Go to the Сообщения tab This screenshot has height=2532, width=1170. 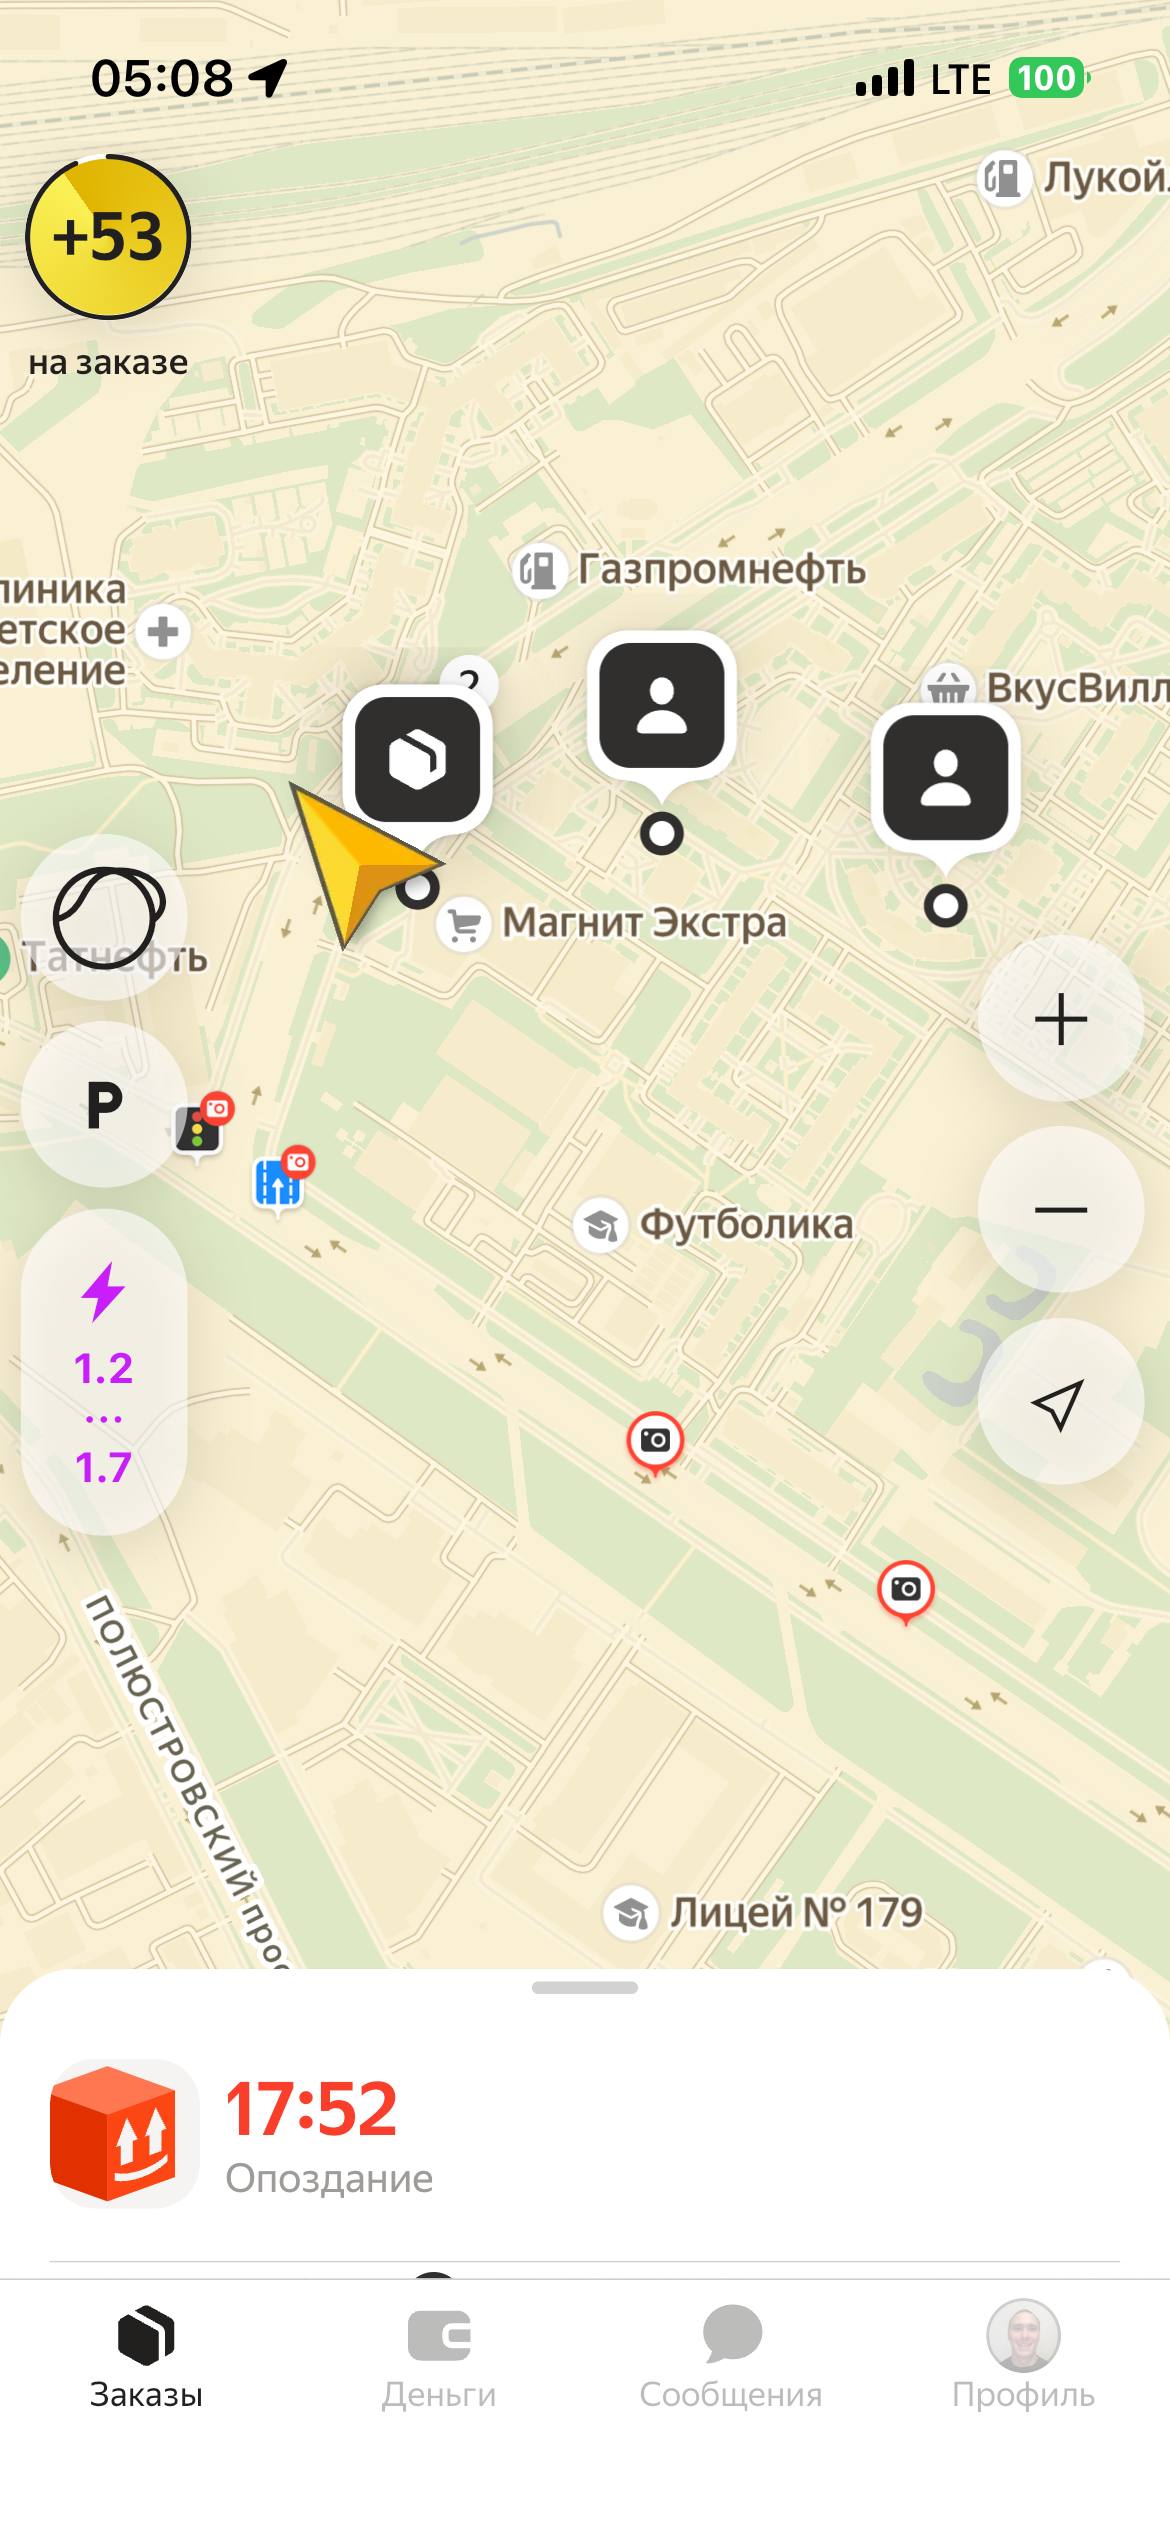pos(731,2356)
